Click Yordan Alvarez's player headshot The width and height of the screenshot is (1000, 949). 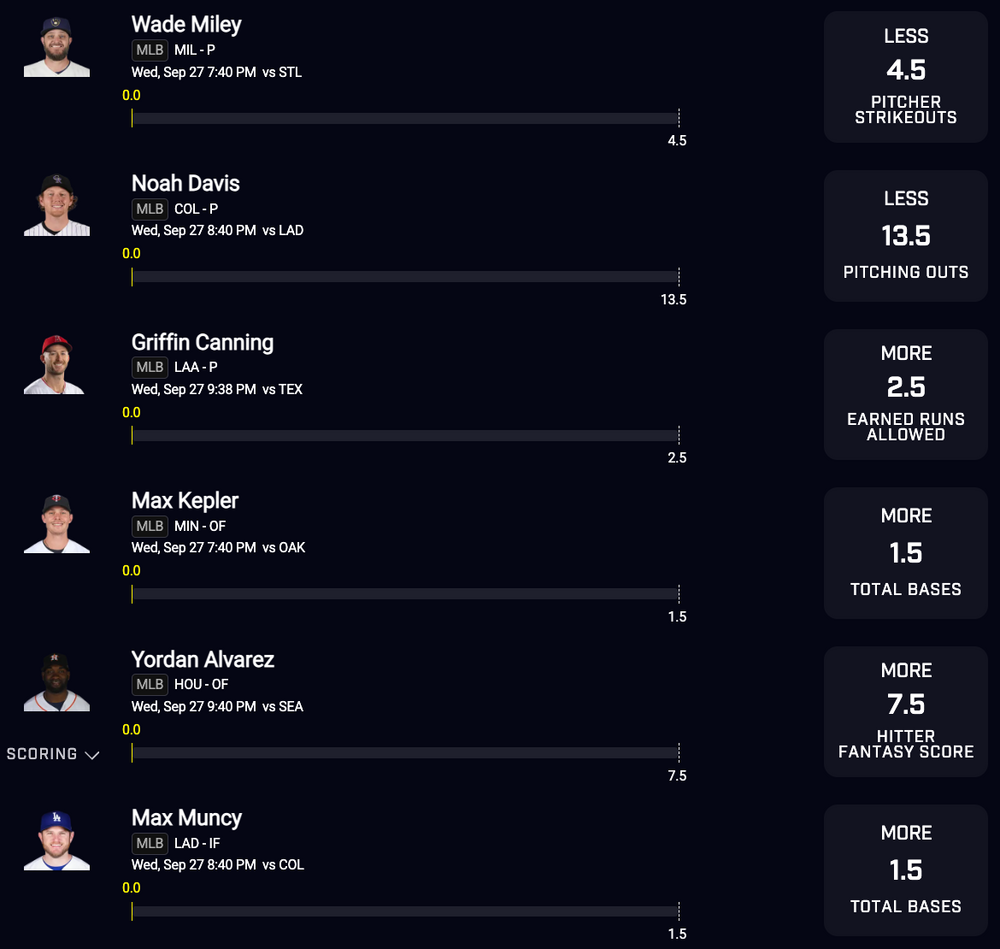point(57,681)
